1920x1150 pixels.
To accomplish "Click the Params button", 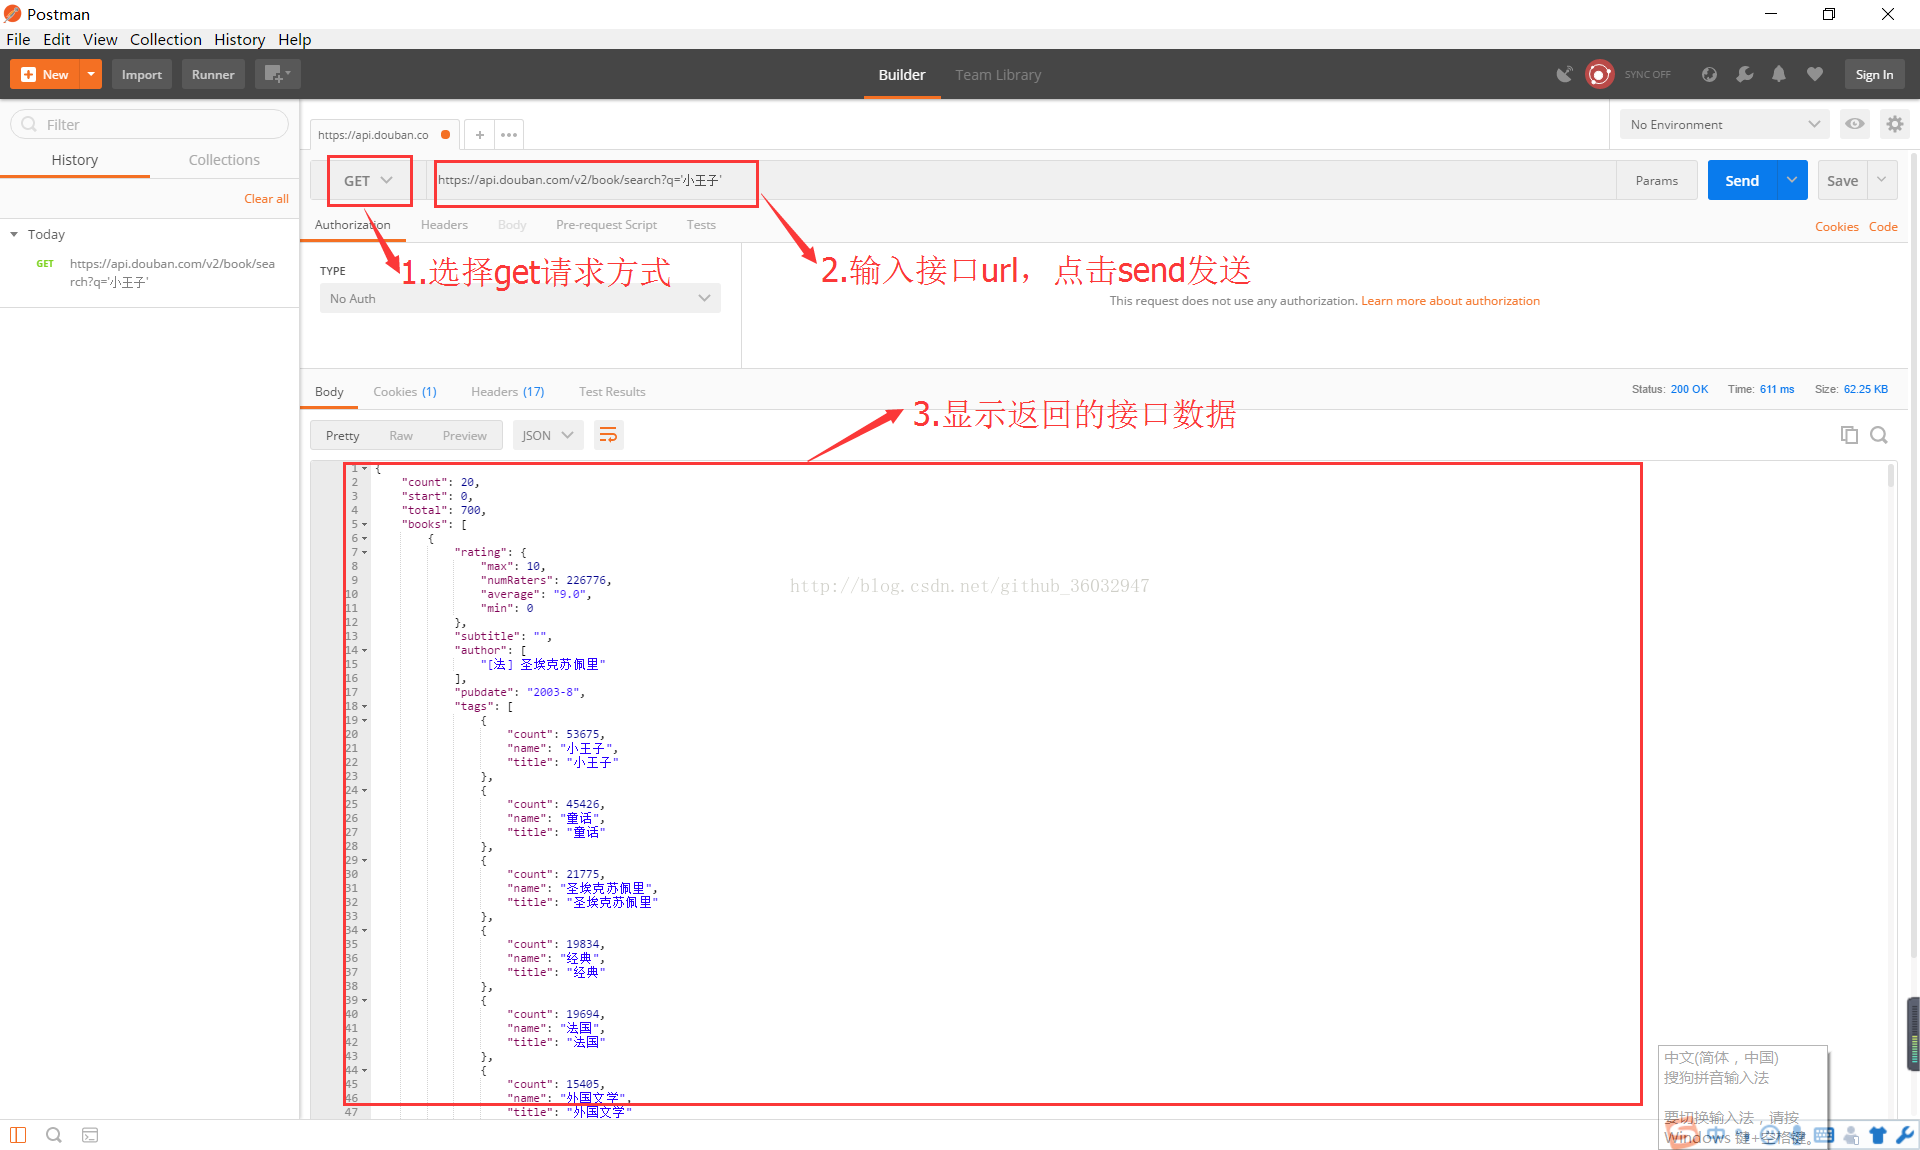I will [1657, 180].
